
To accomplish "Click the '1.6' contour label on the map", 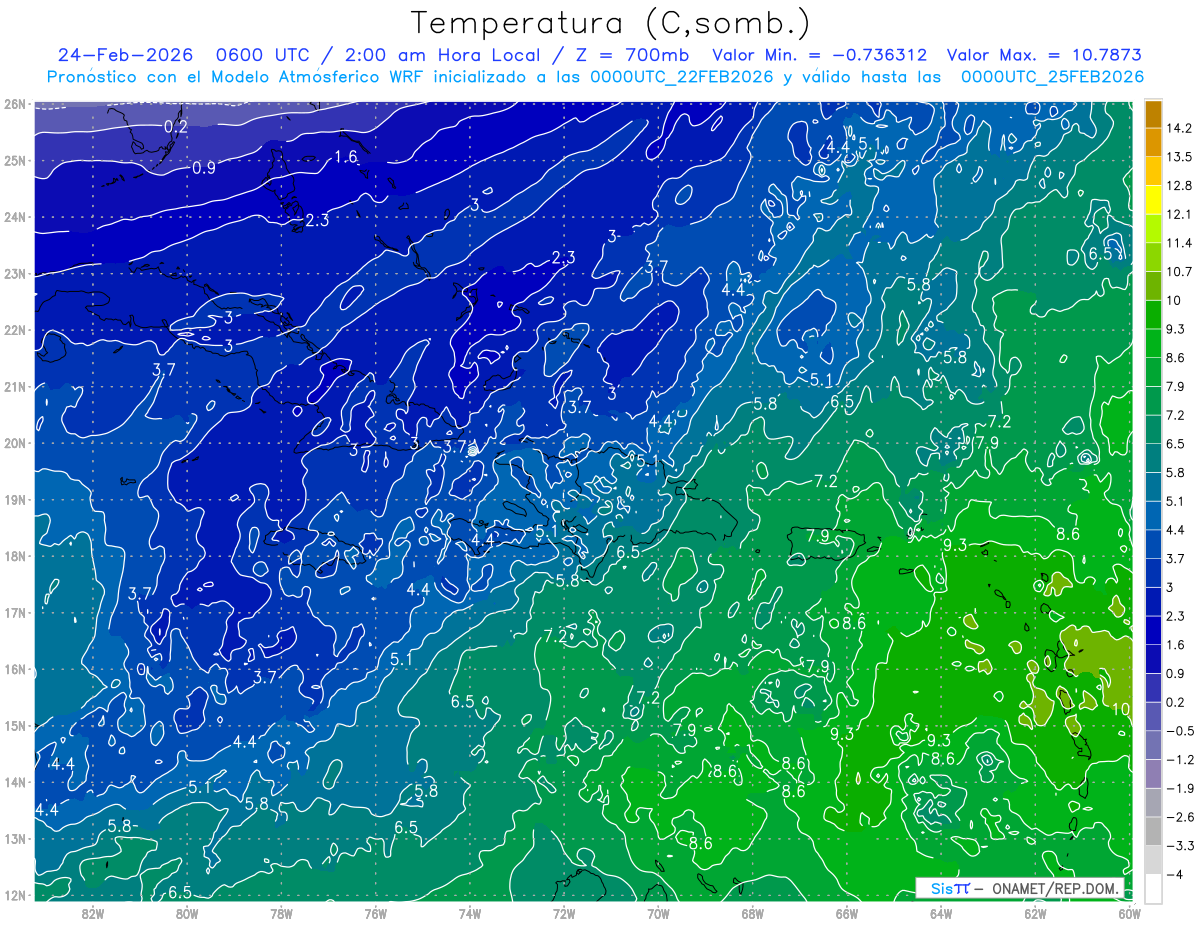I will tap(346, 157).
